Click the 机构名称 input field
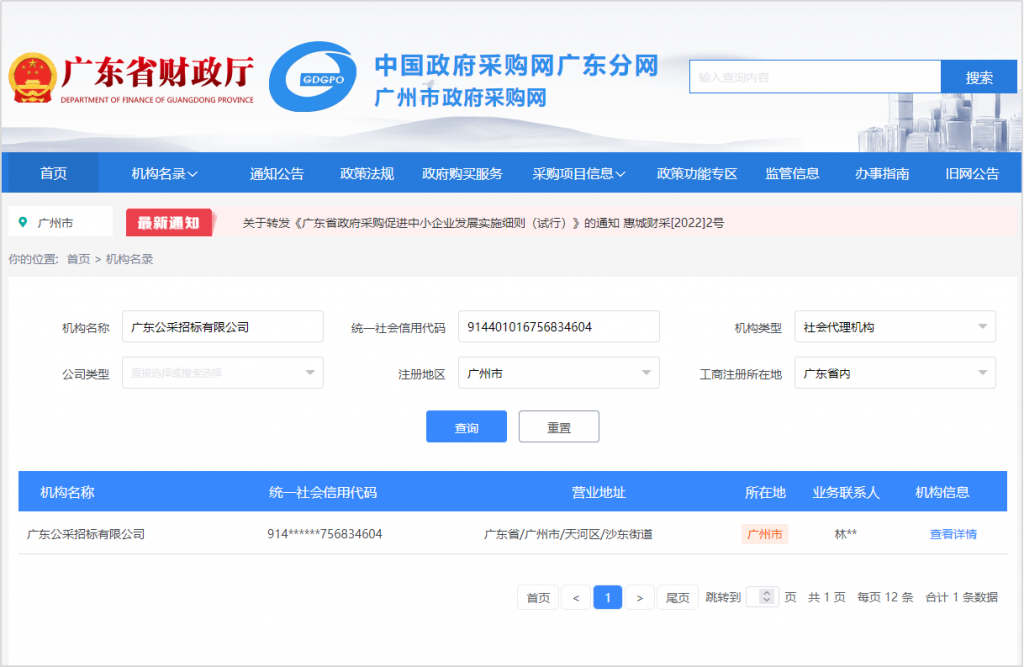The width and height of the screenshot is (1024, 667). click(x=222, y=327)
